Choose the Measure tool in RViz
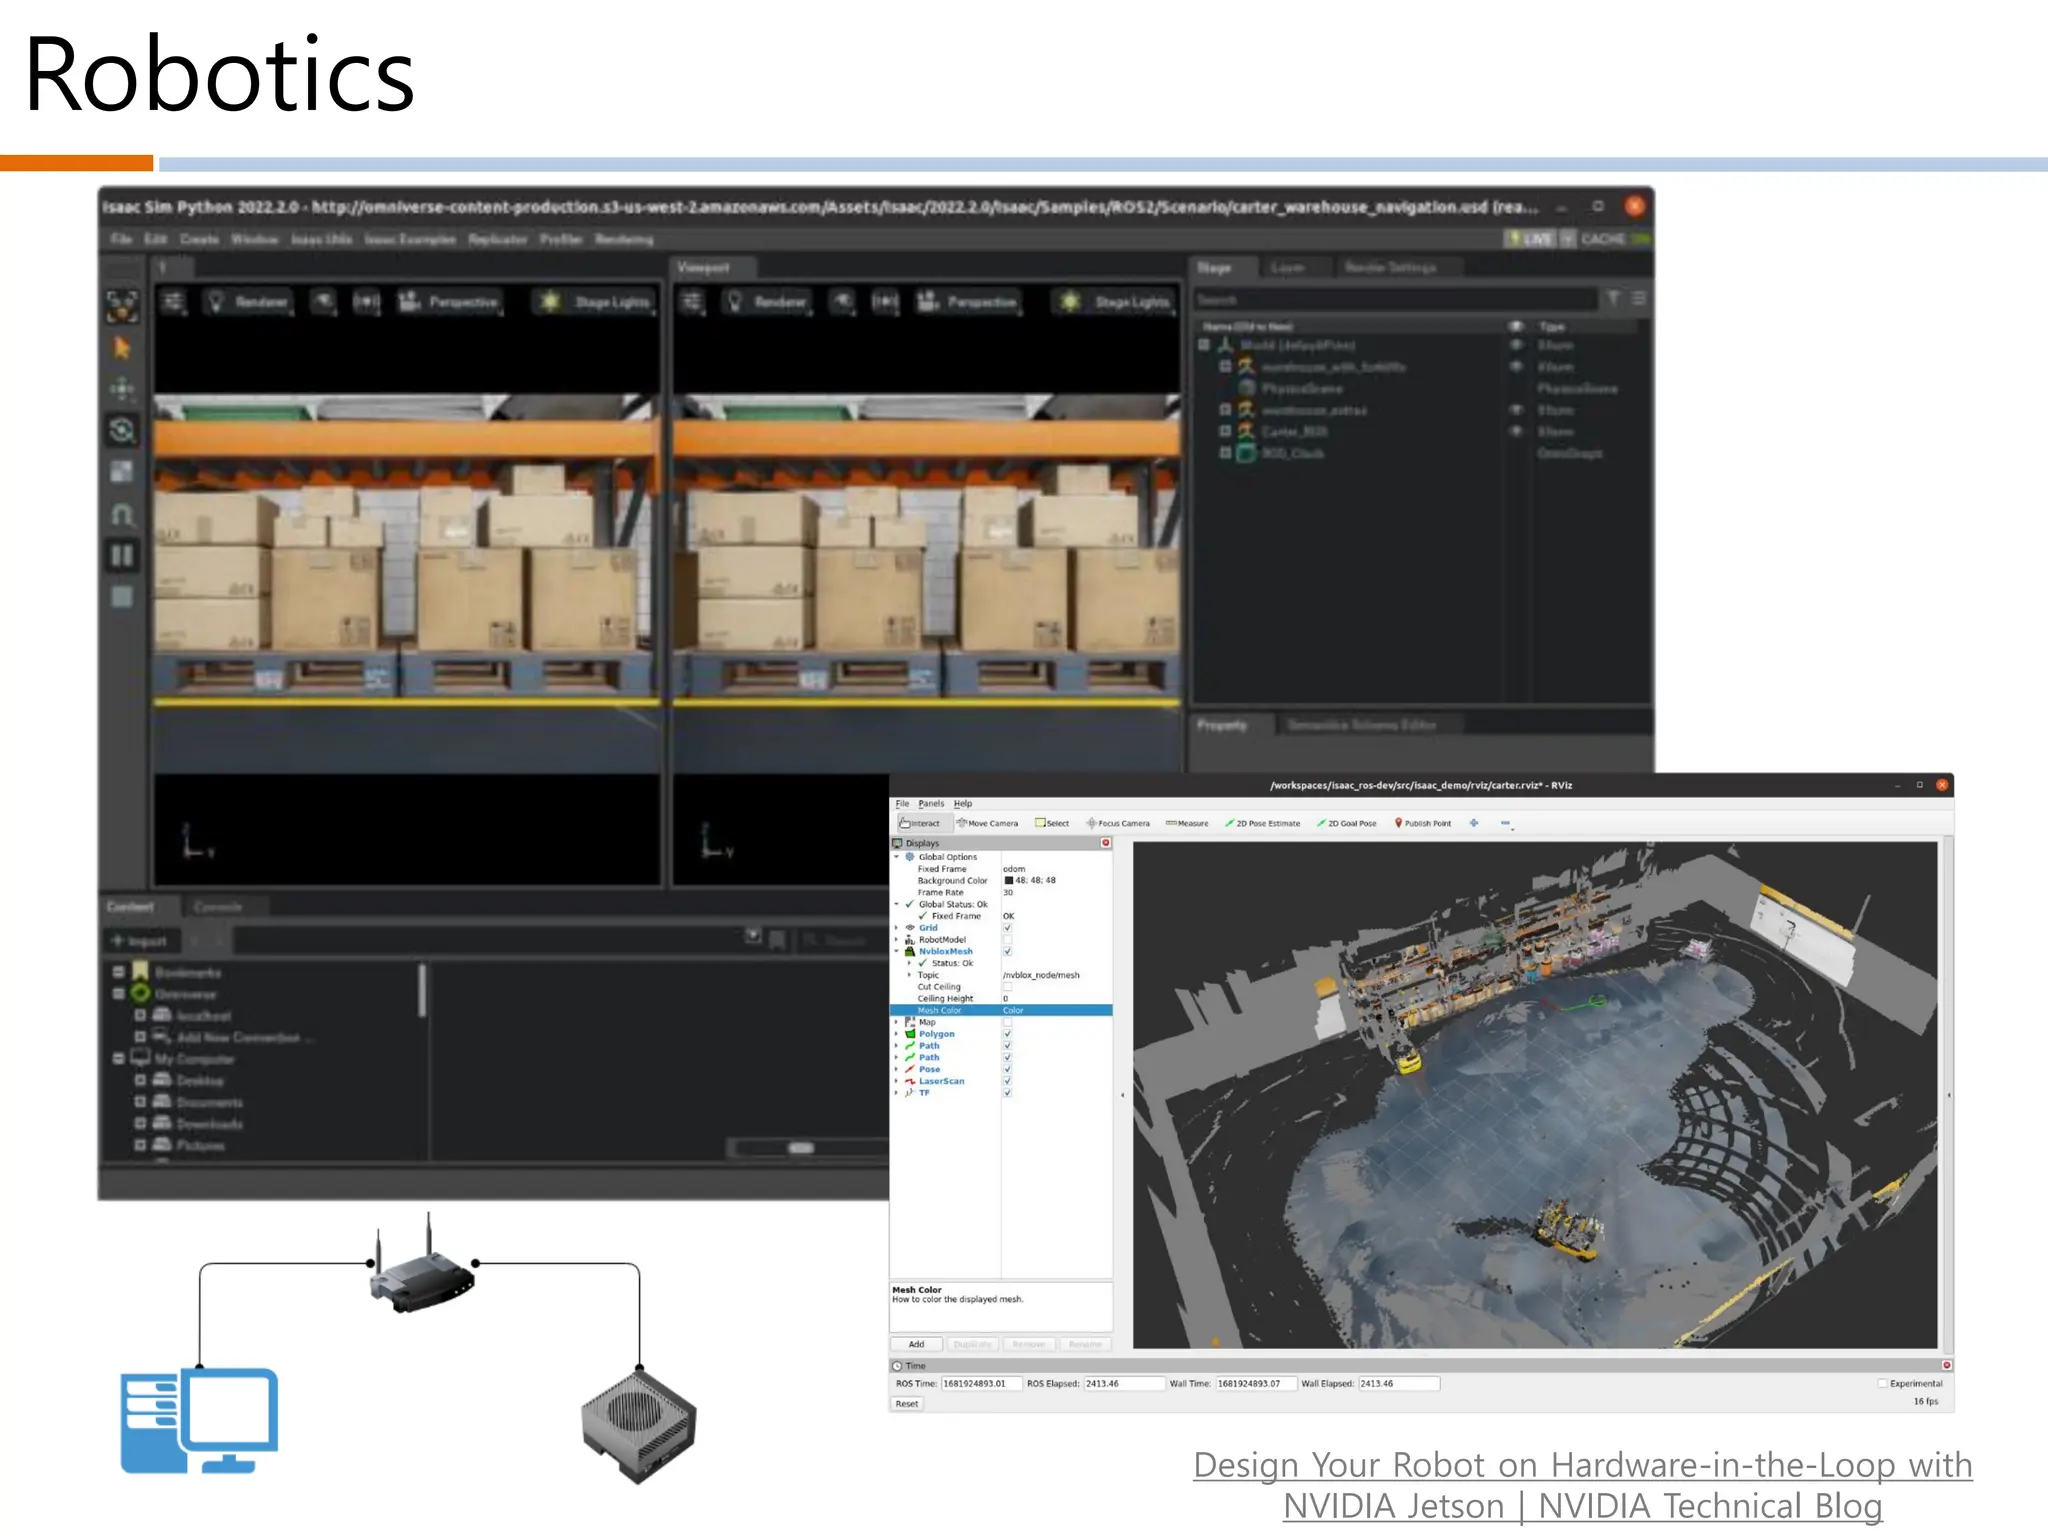Viewport: 2048px width, 1536px height. [1187, 823]
